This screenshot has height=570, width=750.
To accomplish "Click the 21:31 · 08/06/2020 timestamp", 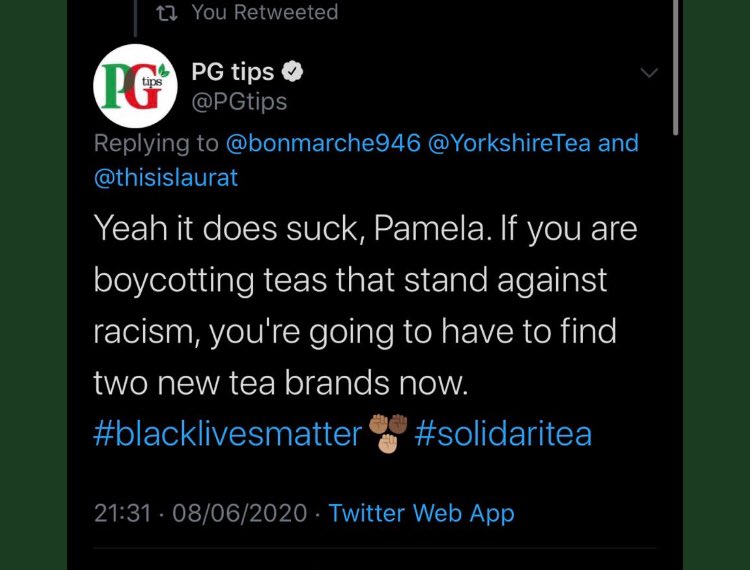I will [x=200, y=513].
